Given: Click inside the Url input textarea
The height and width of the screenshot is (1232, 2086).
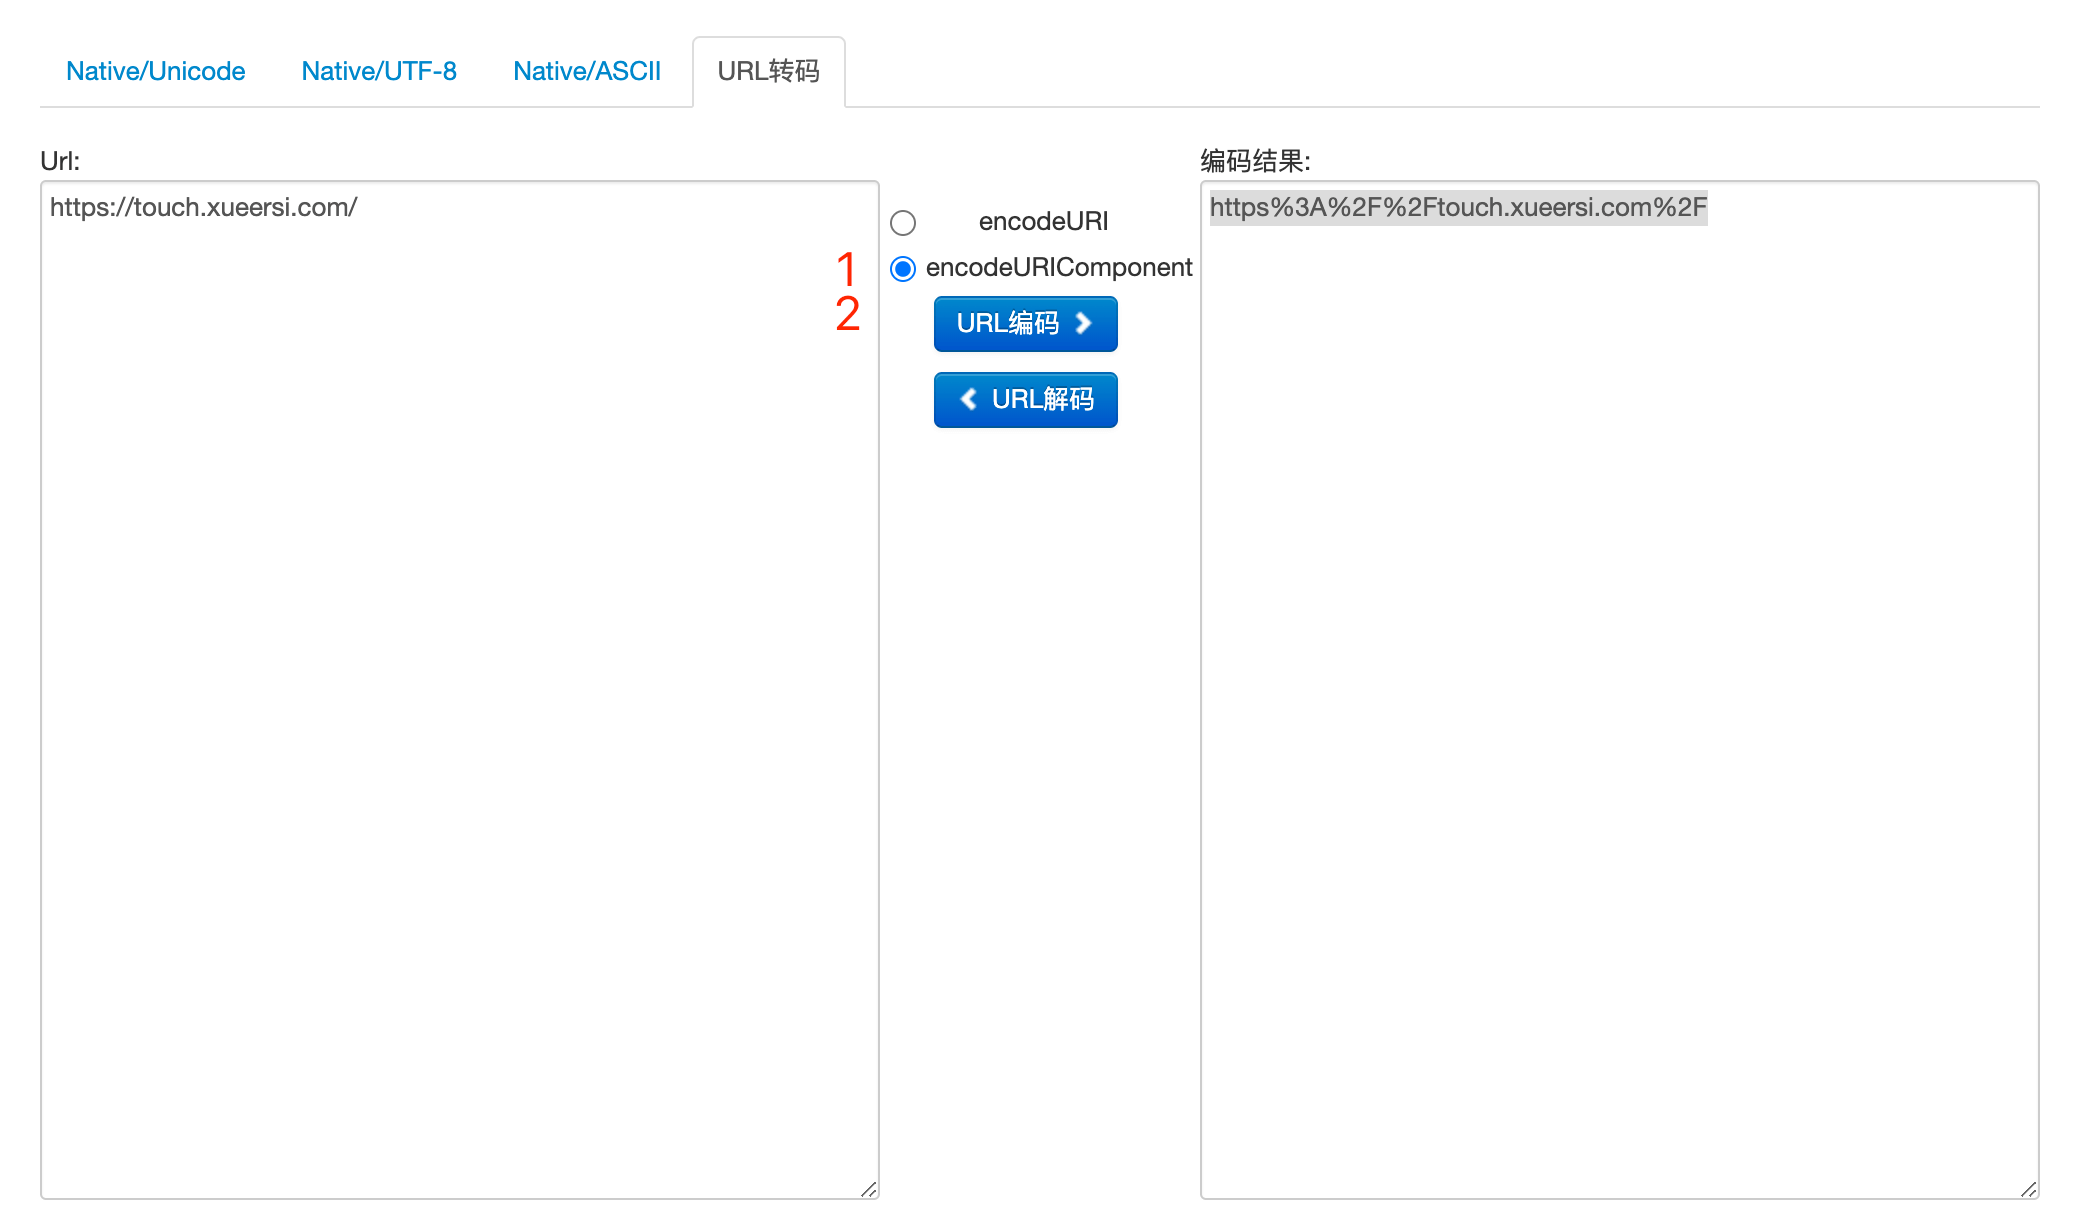Looking at the screenshot, I should click(x=460, y=690).
